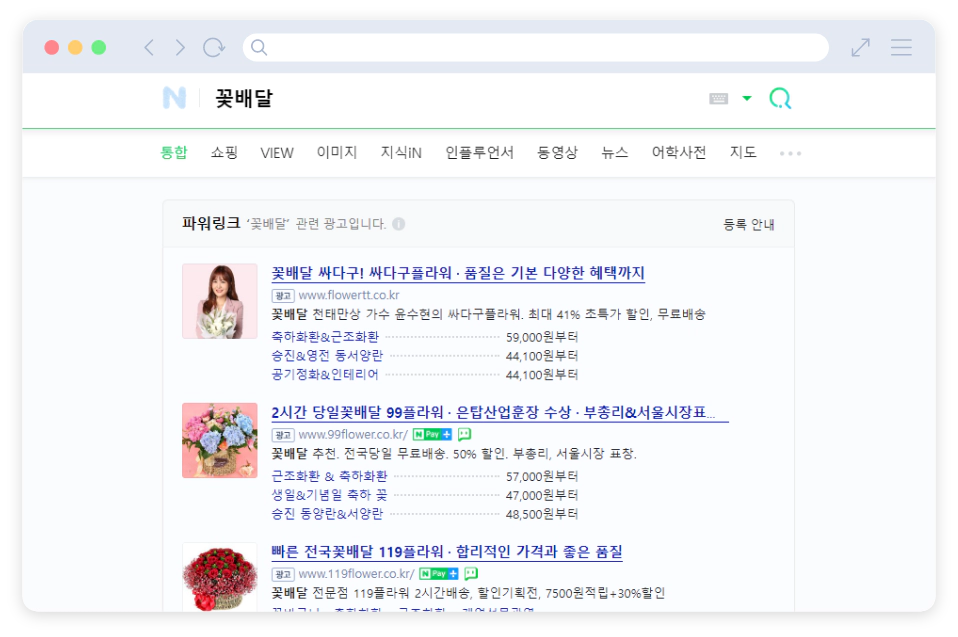Click the rose bouquet thumbnail of 119플라워
The height and width of the screenshot is (637, 958).
click(x=220, y=578)
